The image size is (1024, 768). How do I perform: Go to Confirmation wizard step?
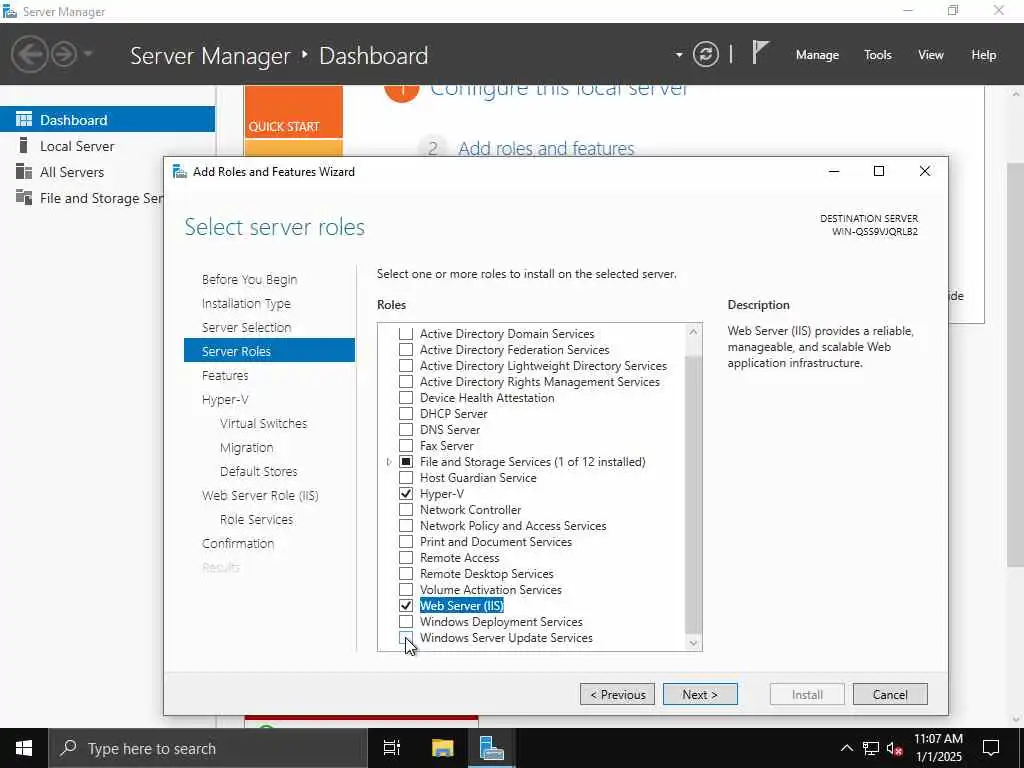coord(238,543)
